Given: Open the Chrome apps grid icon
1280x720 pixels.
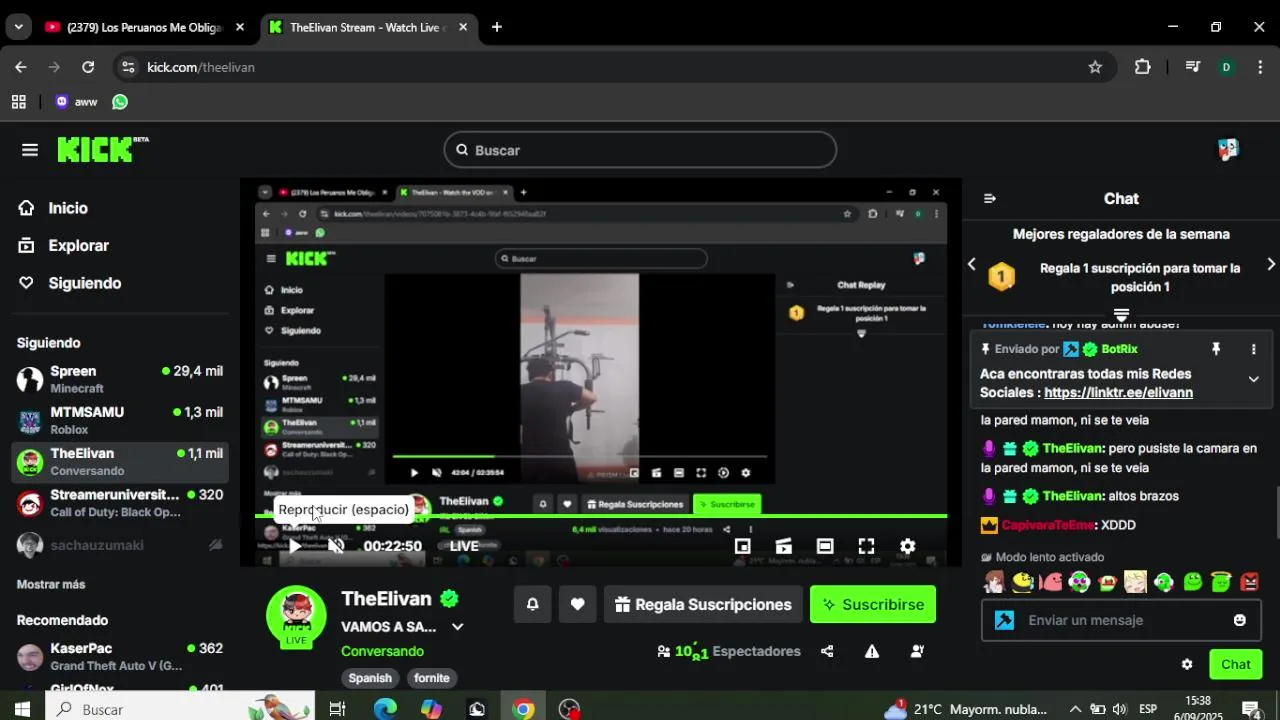Looking at the screenshot, I should click(18, 102).
